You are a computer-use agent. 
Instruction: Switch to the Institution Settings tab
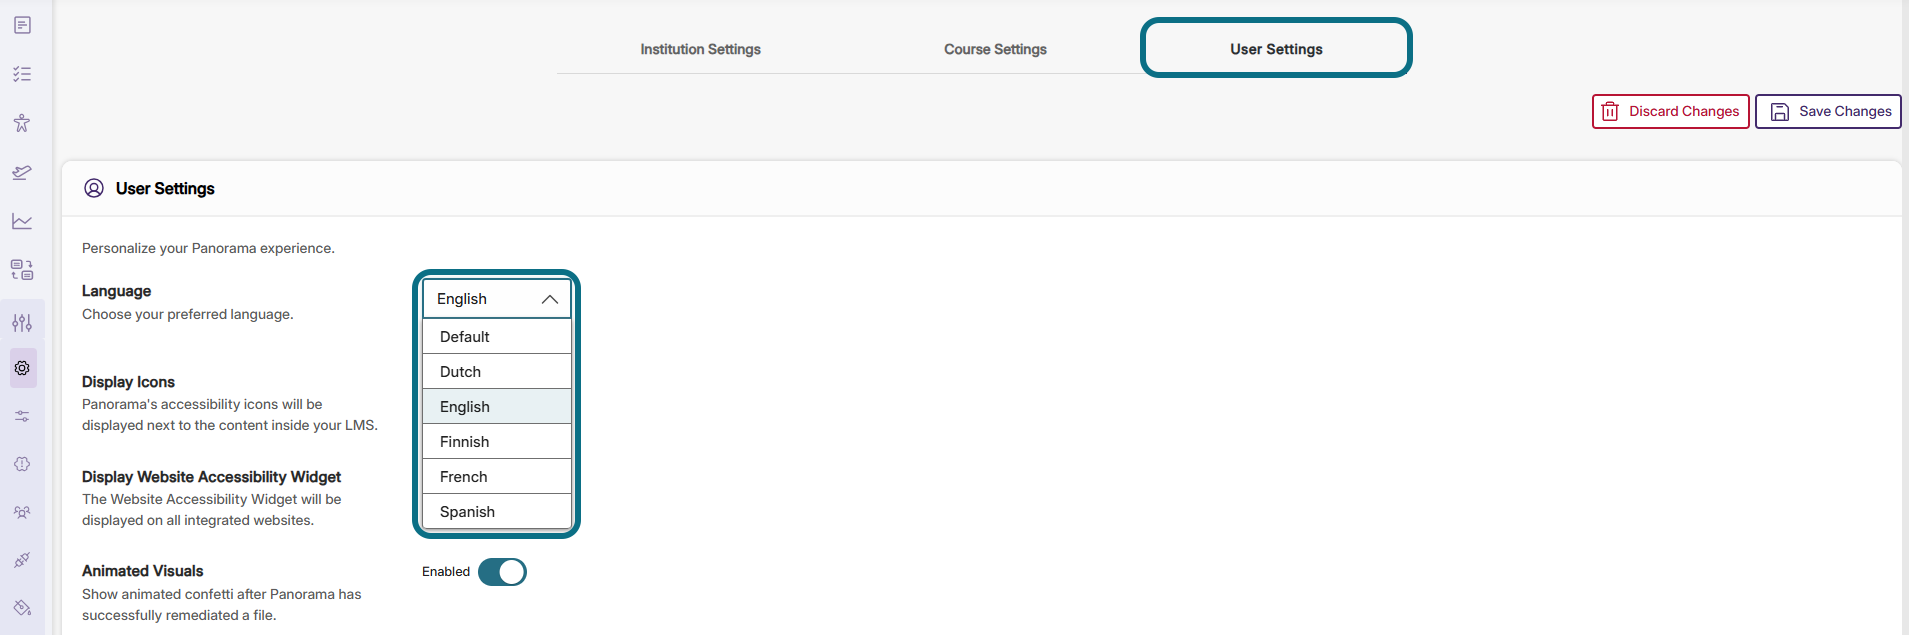[x=700, y=49]
